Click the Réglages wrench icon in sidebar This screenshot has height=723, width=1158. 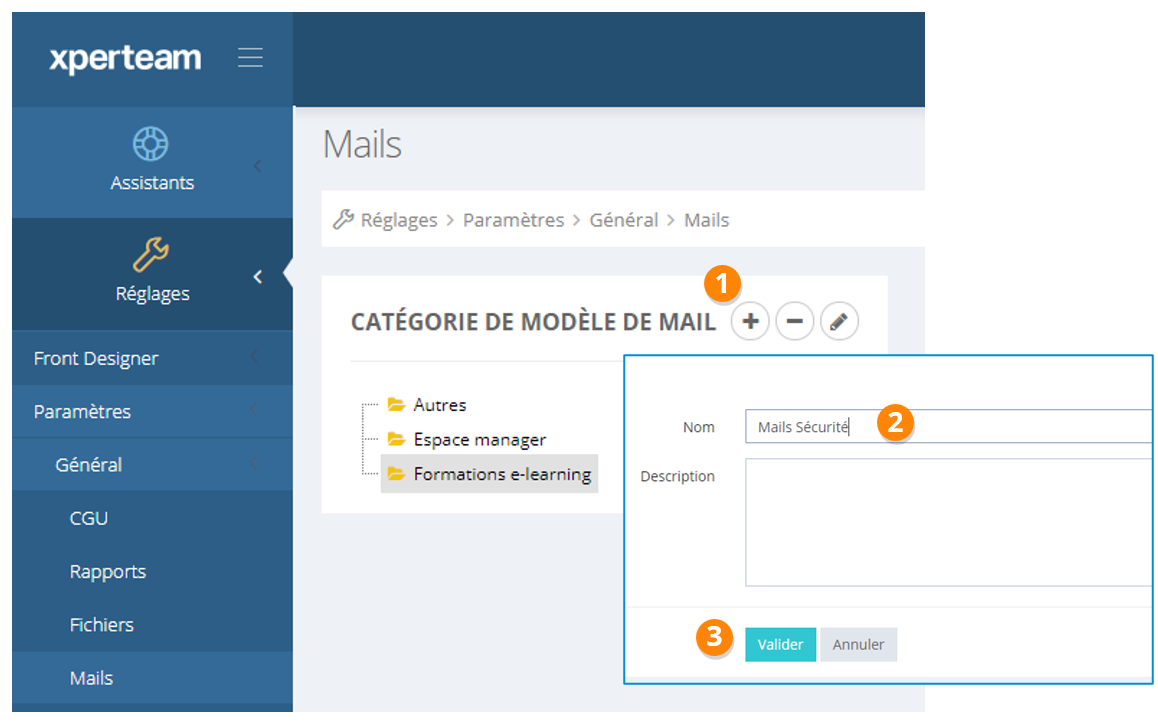(x=151, y=255)
